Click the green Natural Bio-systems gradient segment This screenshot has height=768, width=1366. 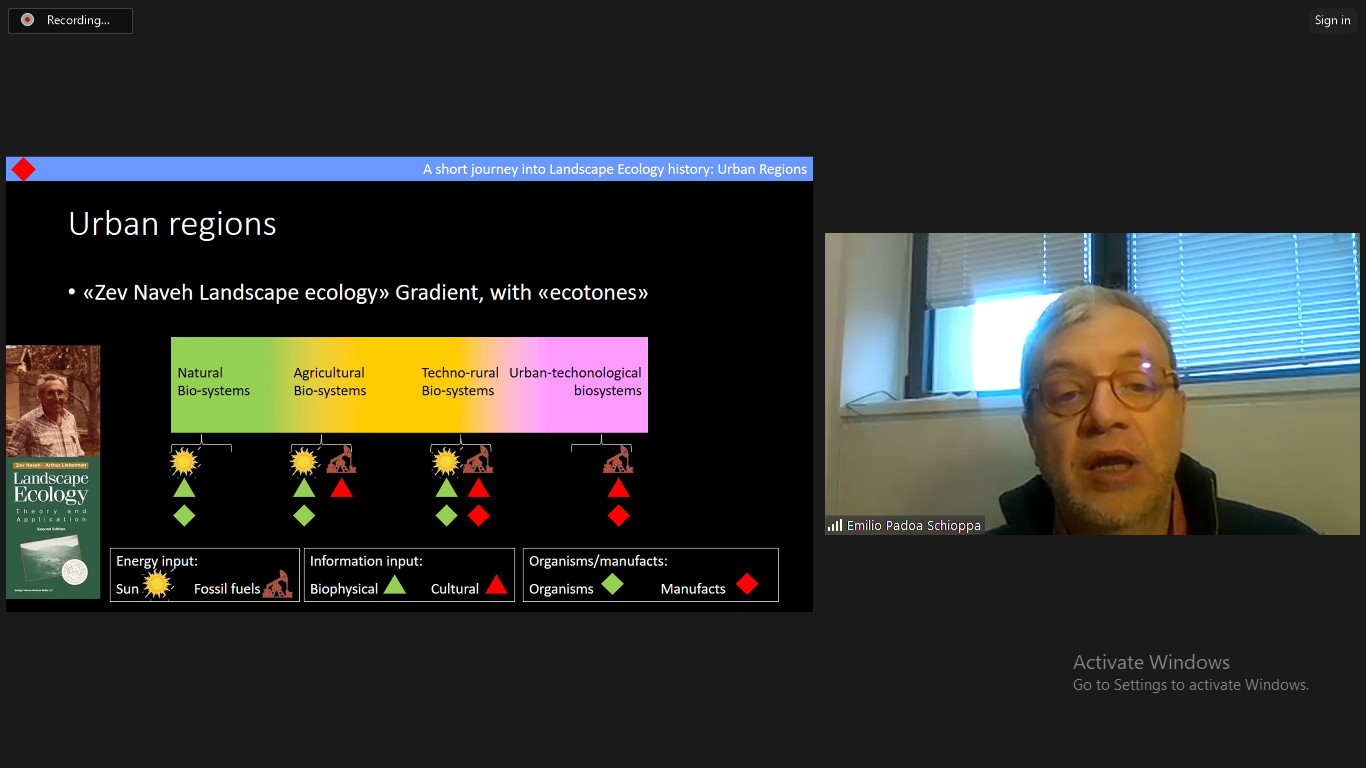215,383
